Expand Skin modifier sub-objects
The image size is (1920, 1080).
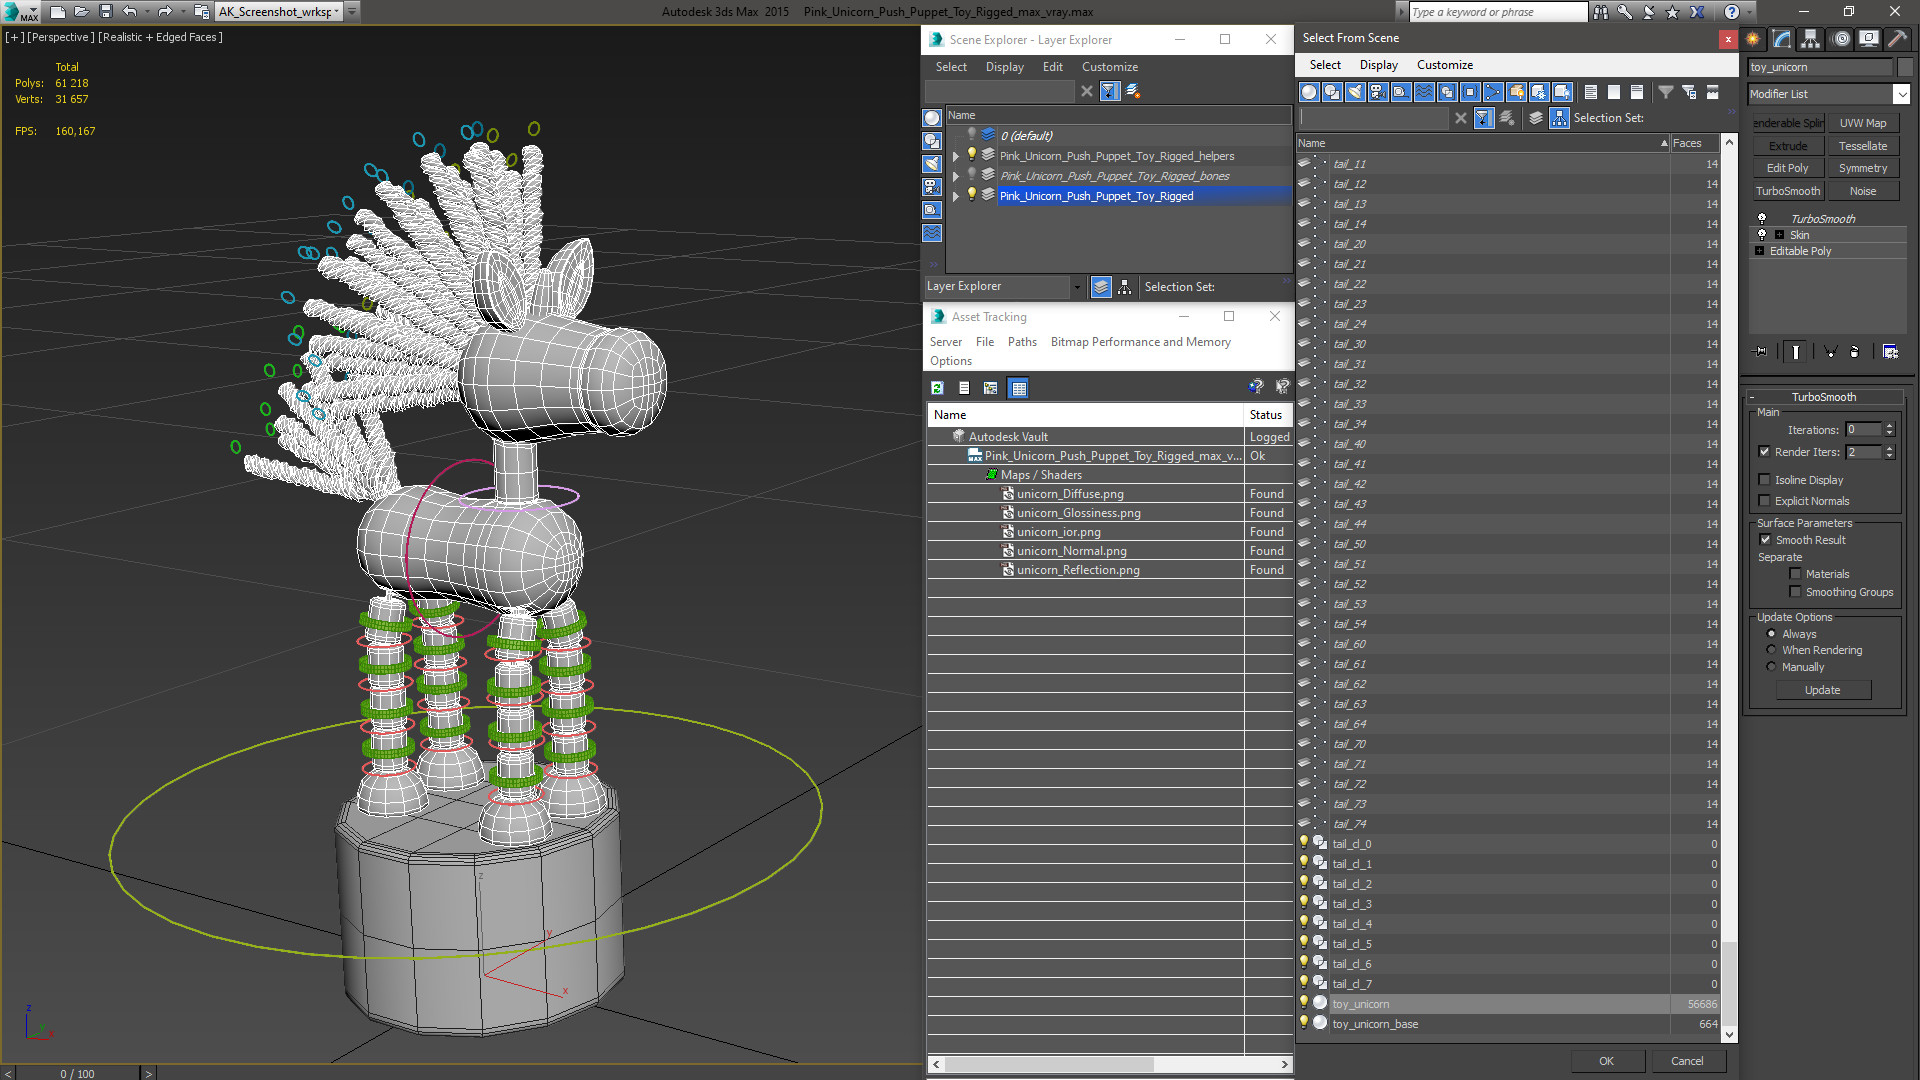tap(1779, 235)
